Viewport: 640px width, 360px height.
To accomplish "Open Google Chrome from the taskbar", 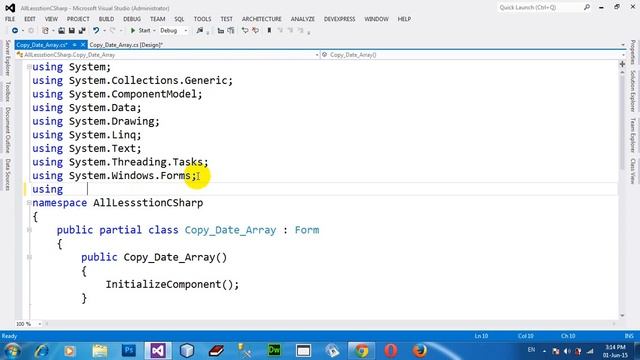I will (x=361, y=350).
